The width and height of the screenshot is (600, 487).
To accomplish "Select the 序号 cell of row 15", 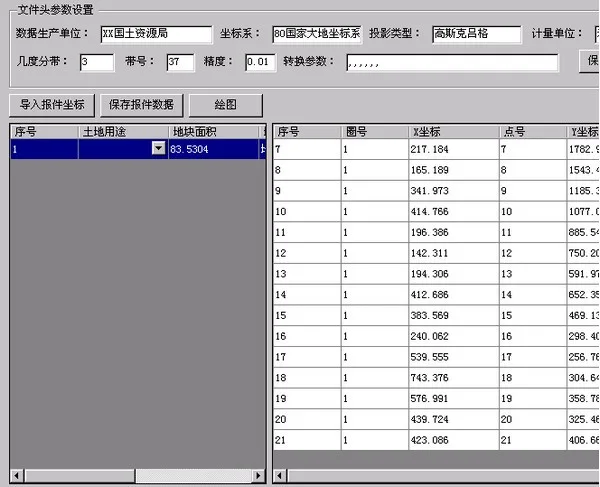I will click(x=307, y=315).
